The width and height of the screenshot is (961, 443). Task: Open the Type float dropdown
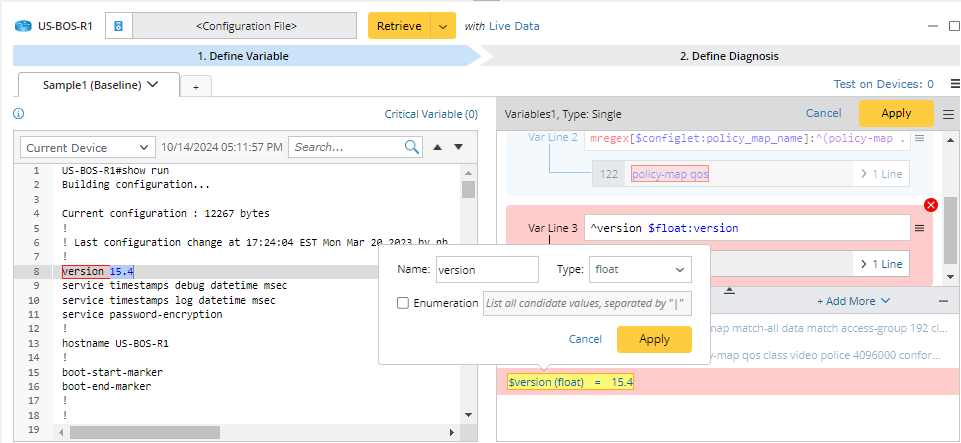click(640, 269)
